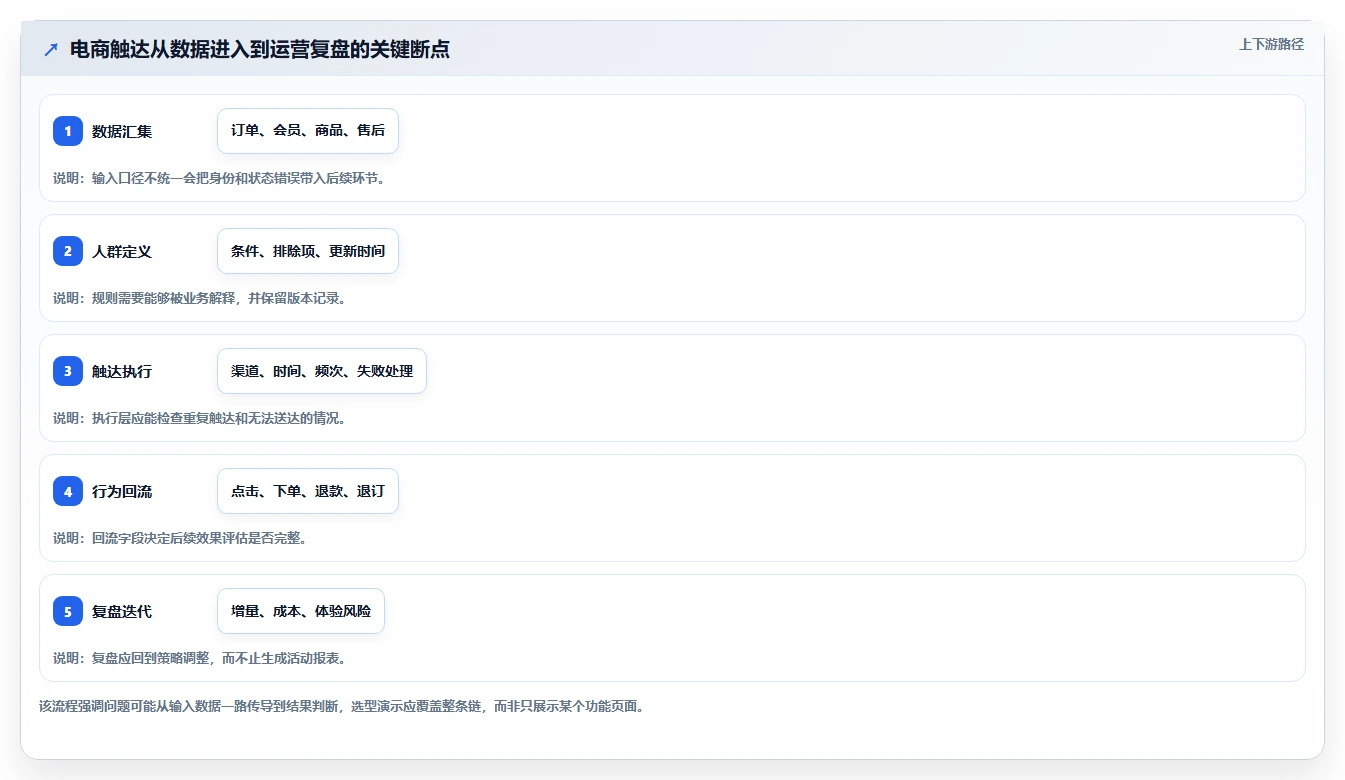Click the 数据汇集 step name
This screenshot has height=780, width=1345.
tap(122, 131)
